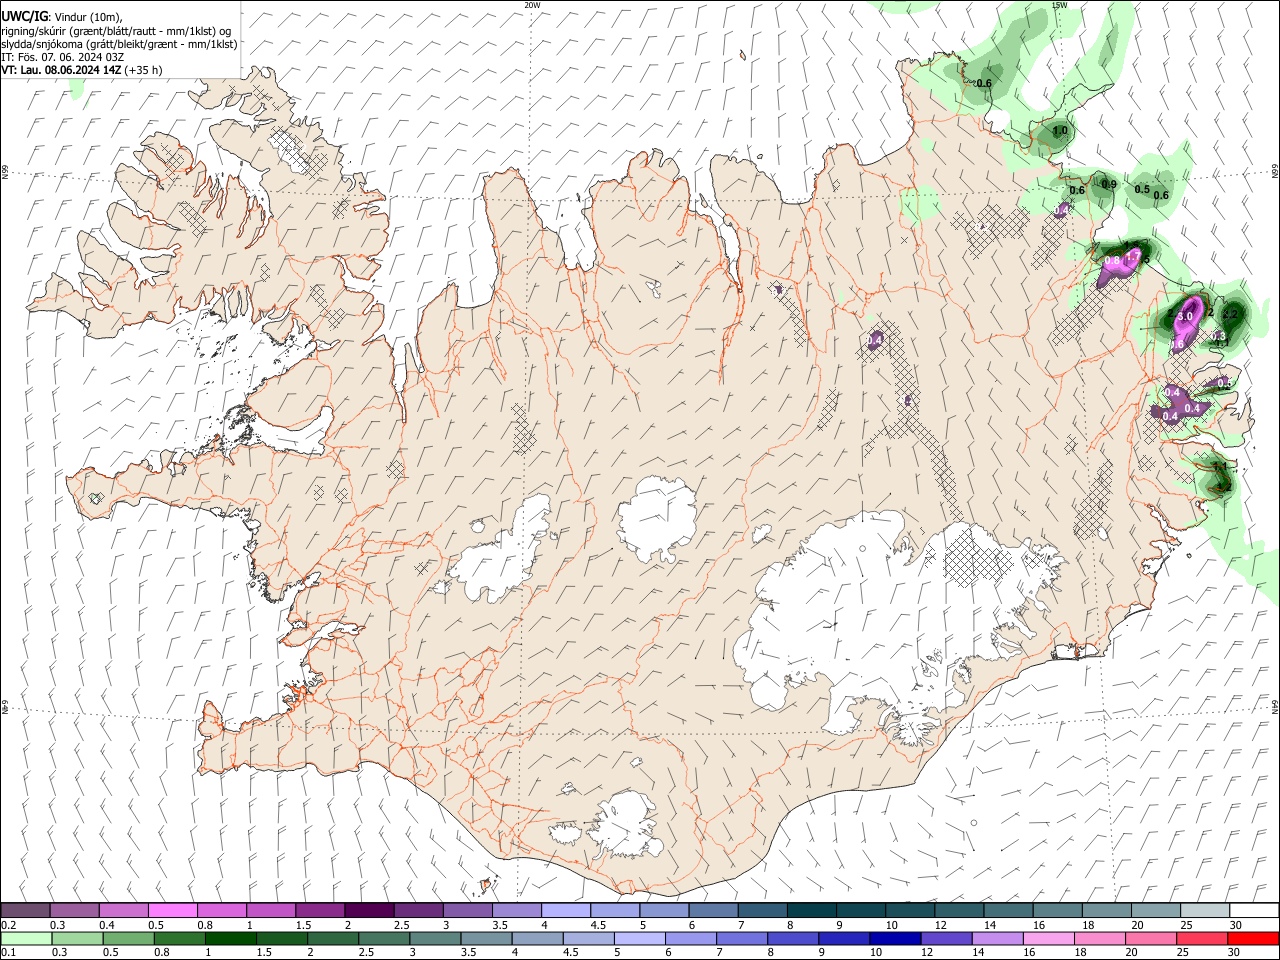Click the darkest green swatch in the rain legend
This screenshot has height=960, width=1280.
click(230, 938)
